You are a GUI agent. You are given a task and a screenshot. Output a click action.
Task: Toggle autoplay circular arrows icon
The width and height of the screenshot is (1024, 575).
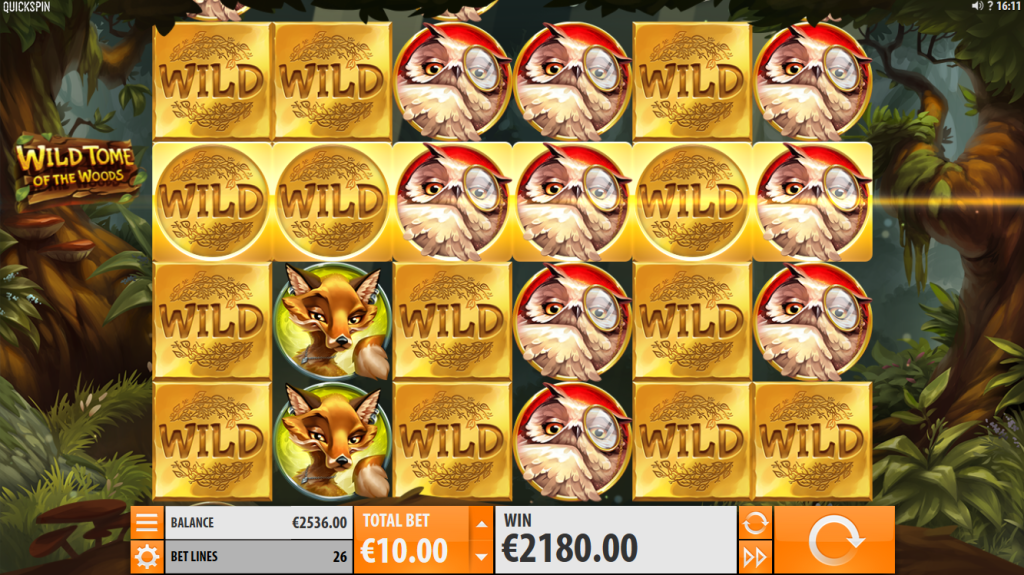(755, 522)
